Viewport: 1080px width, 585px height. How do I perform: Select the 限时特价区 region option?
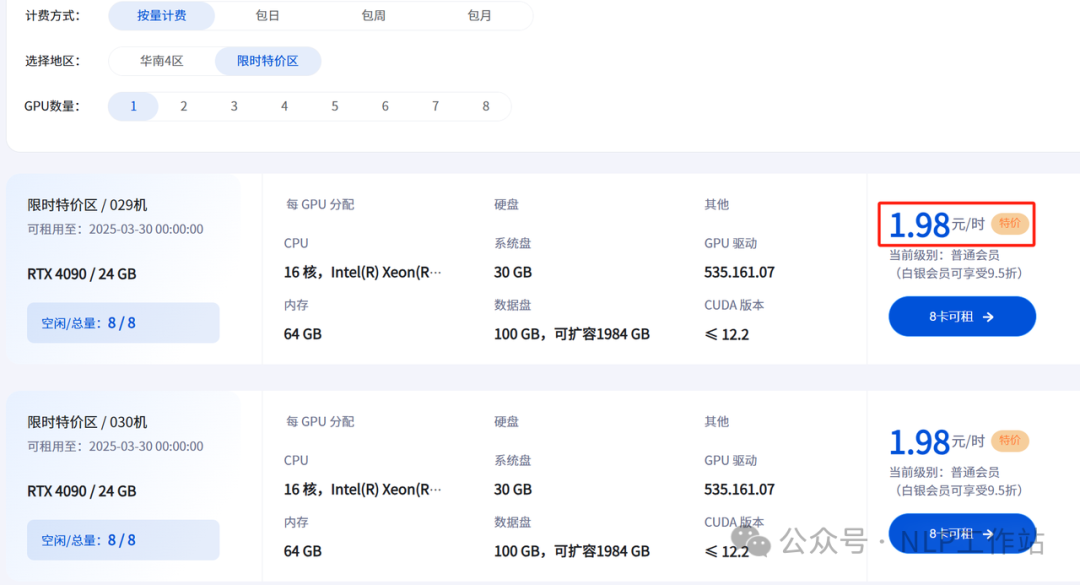tap(267, 61)
